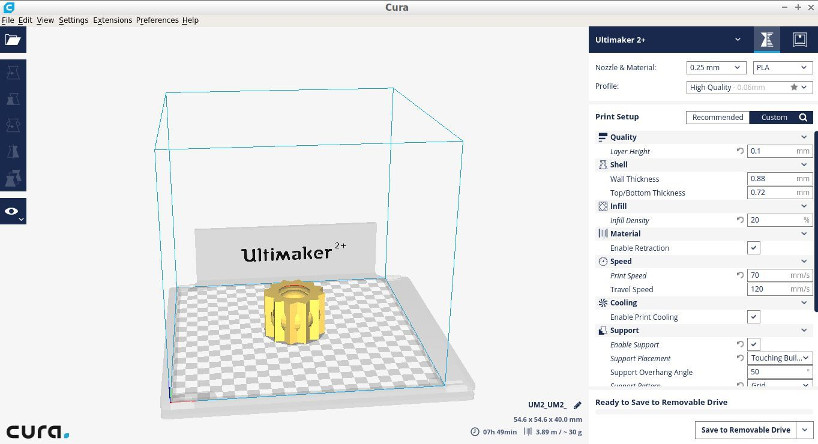818x444 pixels.
Task: Click the Layer Height input field
Action: (x=779, y=151)
